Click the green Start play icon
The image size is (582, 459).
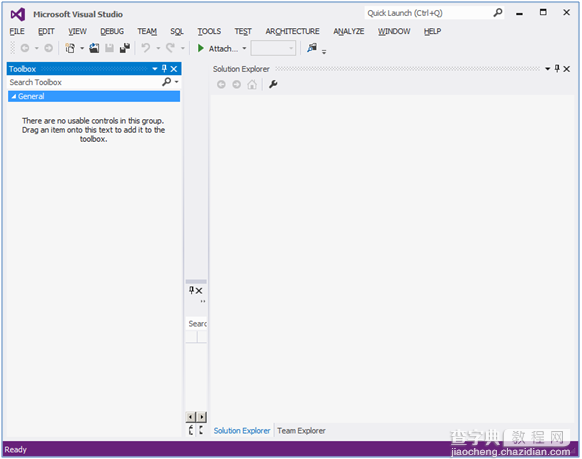200,48
